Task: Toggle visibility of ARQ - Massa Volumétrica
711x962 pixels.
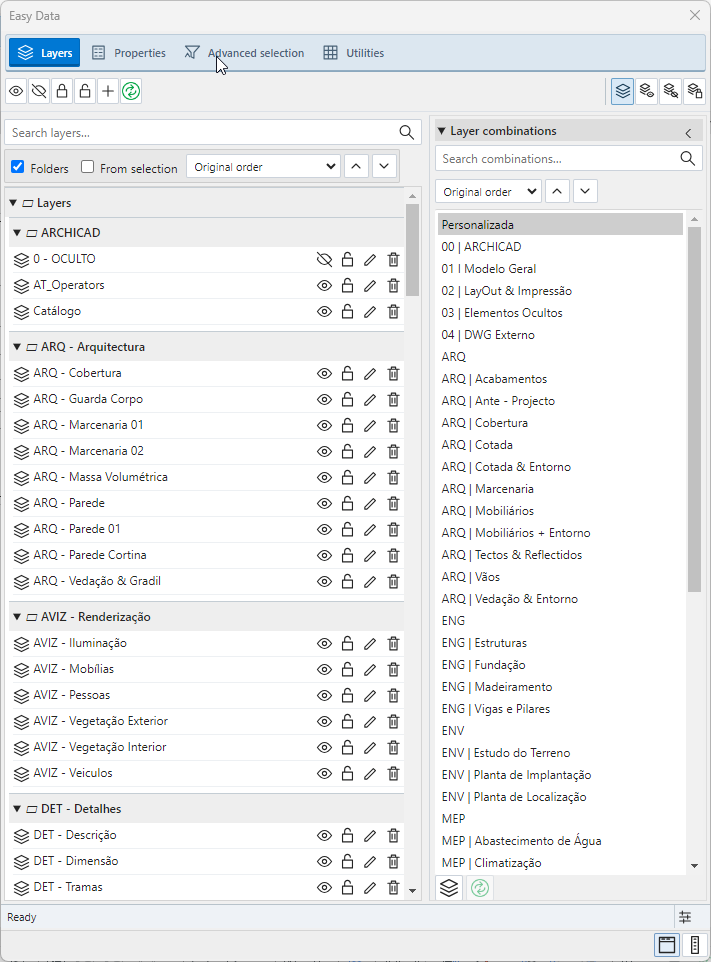Action: pyautogui.click(x=324, y=477)
